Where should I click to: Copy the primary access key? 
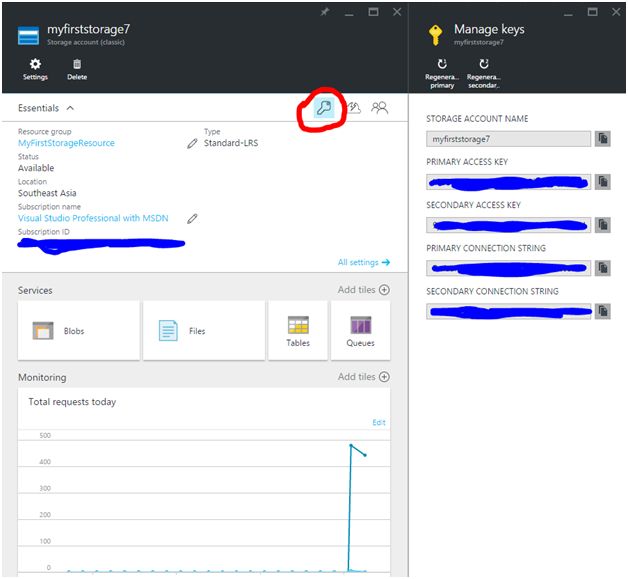click(603, 182)
